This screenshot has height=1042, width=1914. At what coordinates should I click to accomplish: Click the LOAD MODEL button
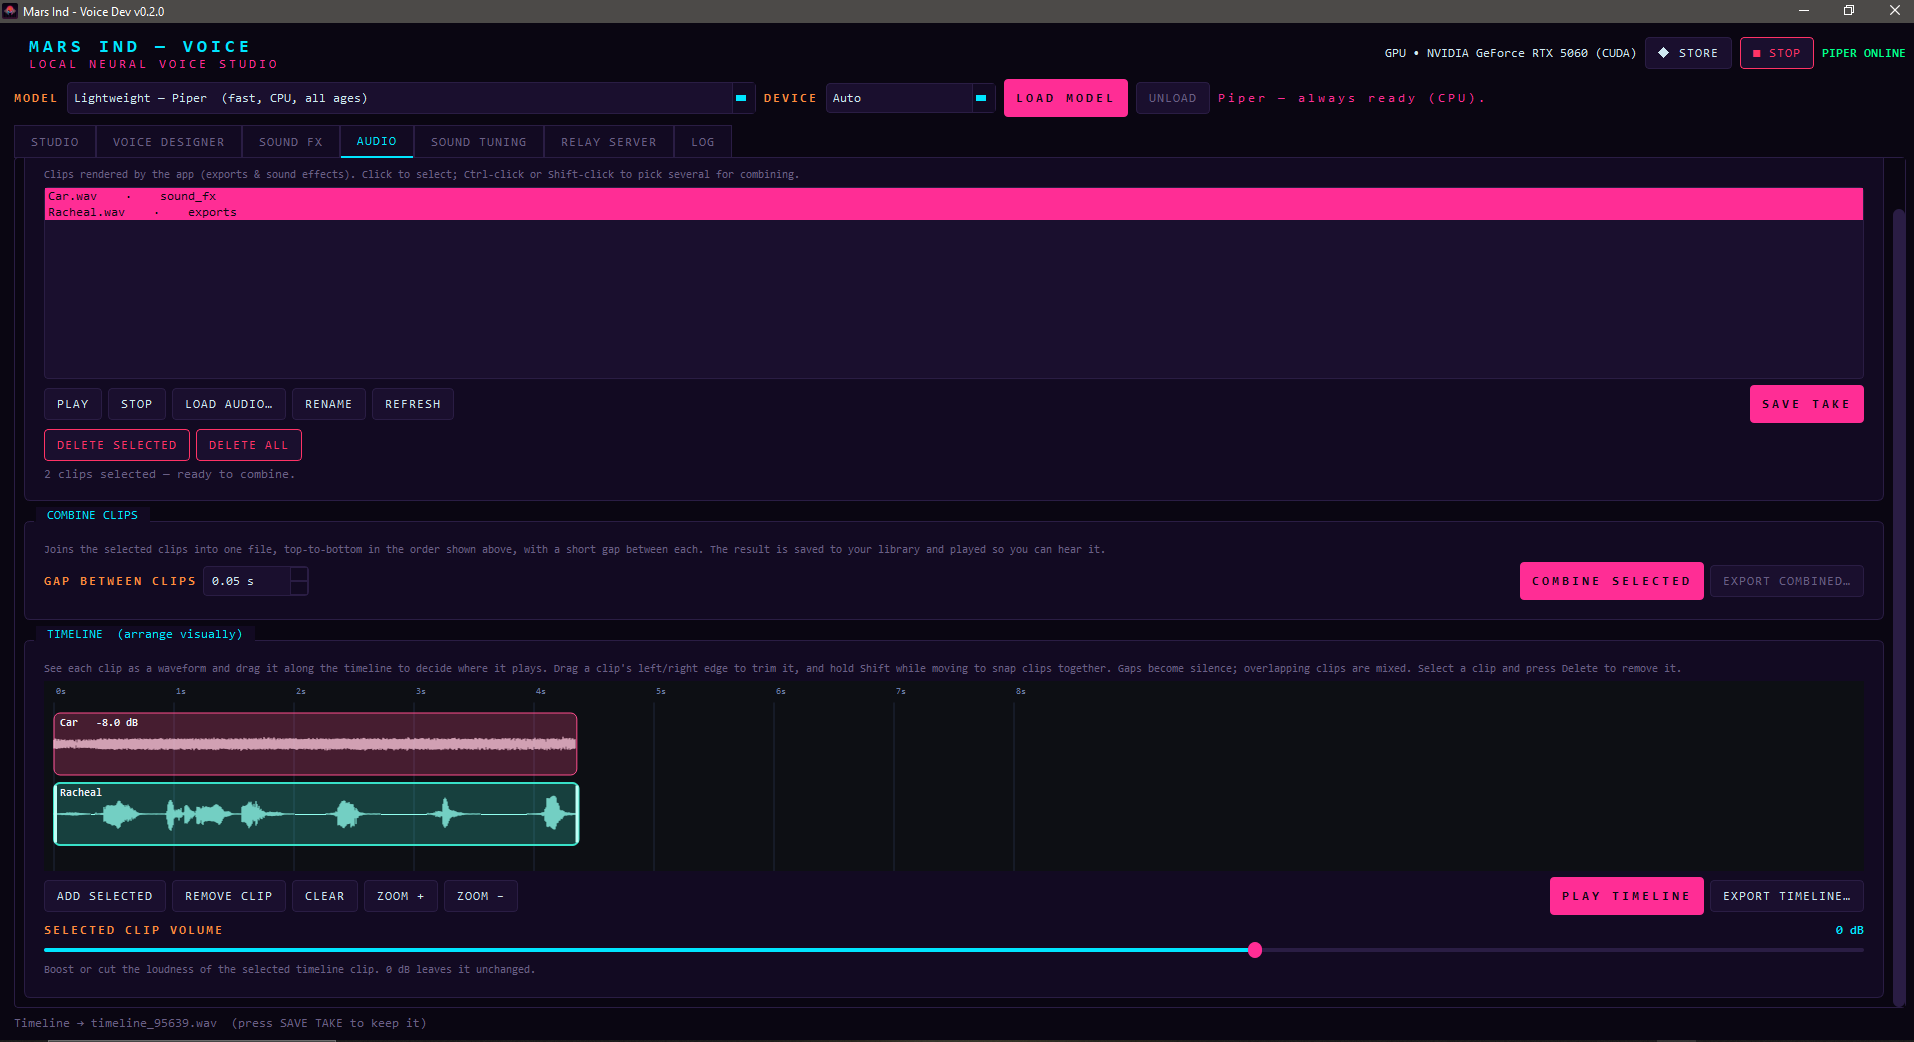1065,98
